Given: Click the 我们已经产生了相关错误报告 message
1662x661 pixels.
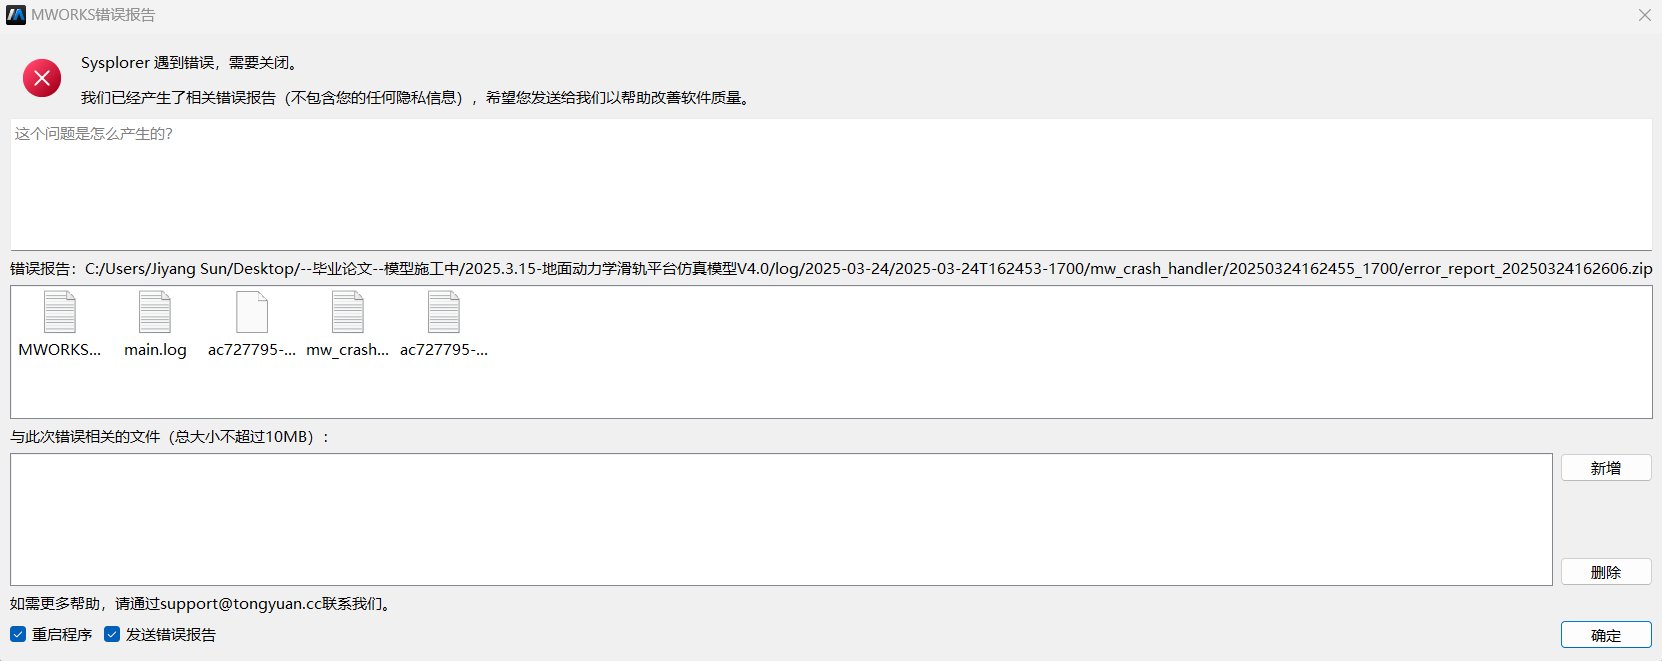Looking at the screenshot, I should pos(416,98).
